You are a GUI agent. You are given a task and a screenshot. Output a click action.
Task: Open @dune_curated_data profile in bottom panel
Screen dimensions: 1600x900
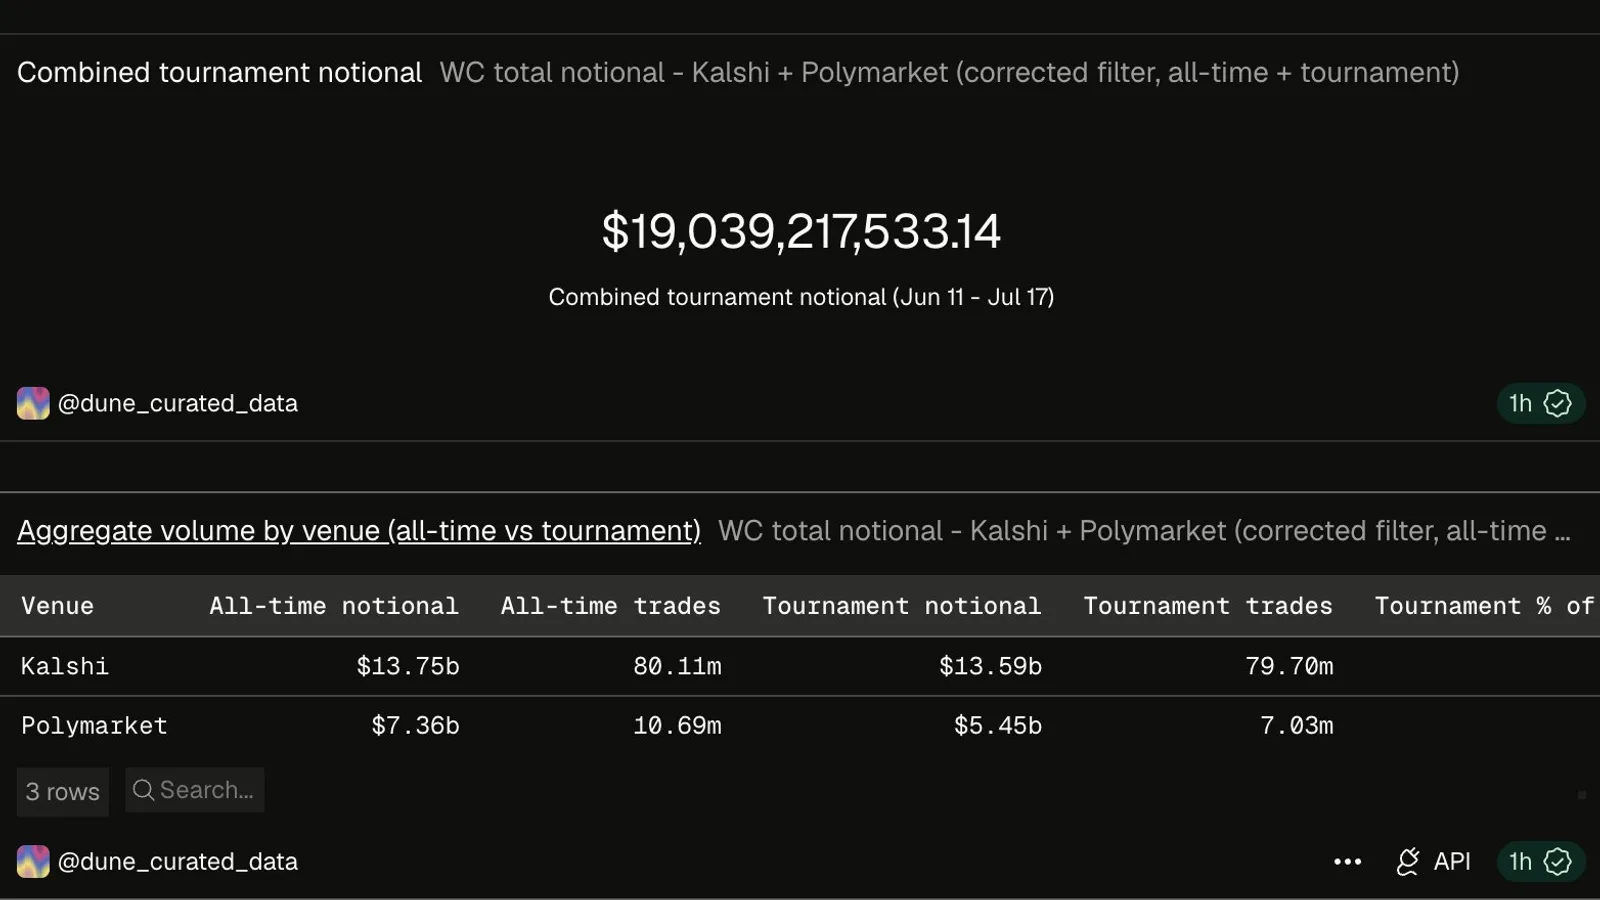click(177, 861)
